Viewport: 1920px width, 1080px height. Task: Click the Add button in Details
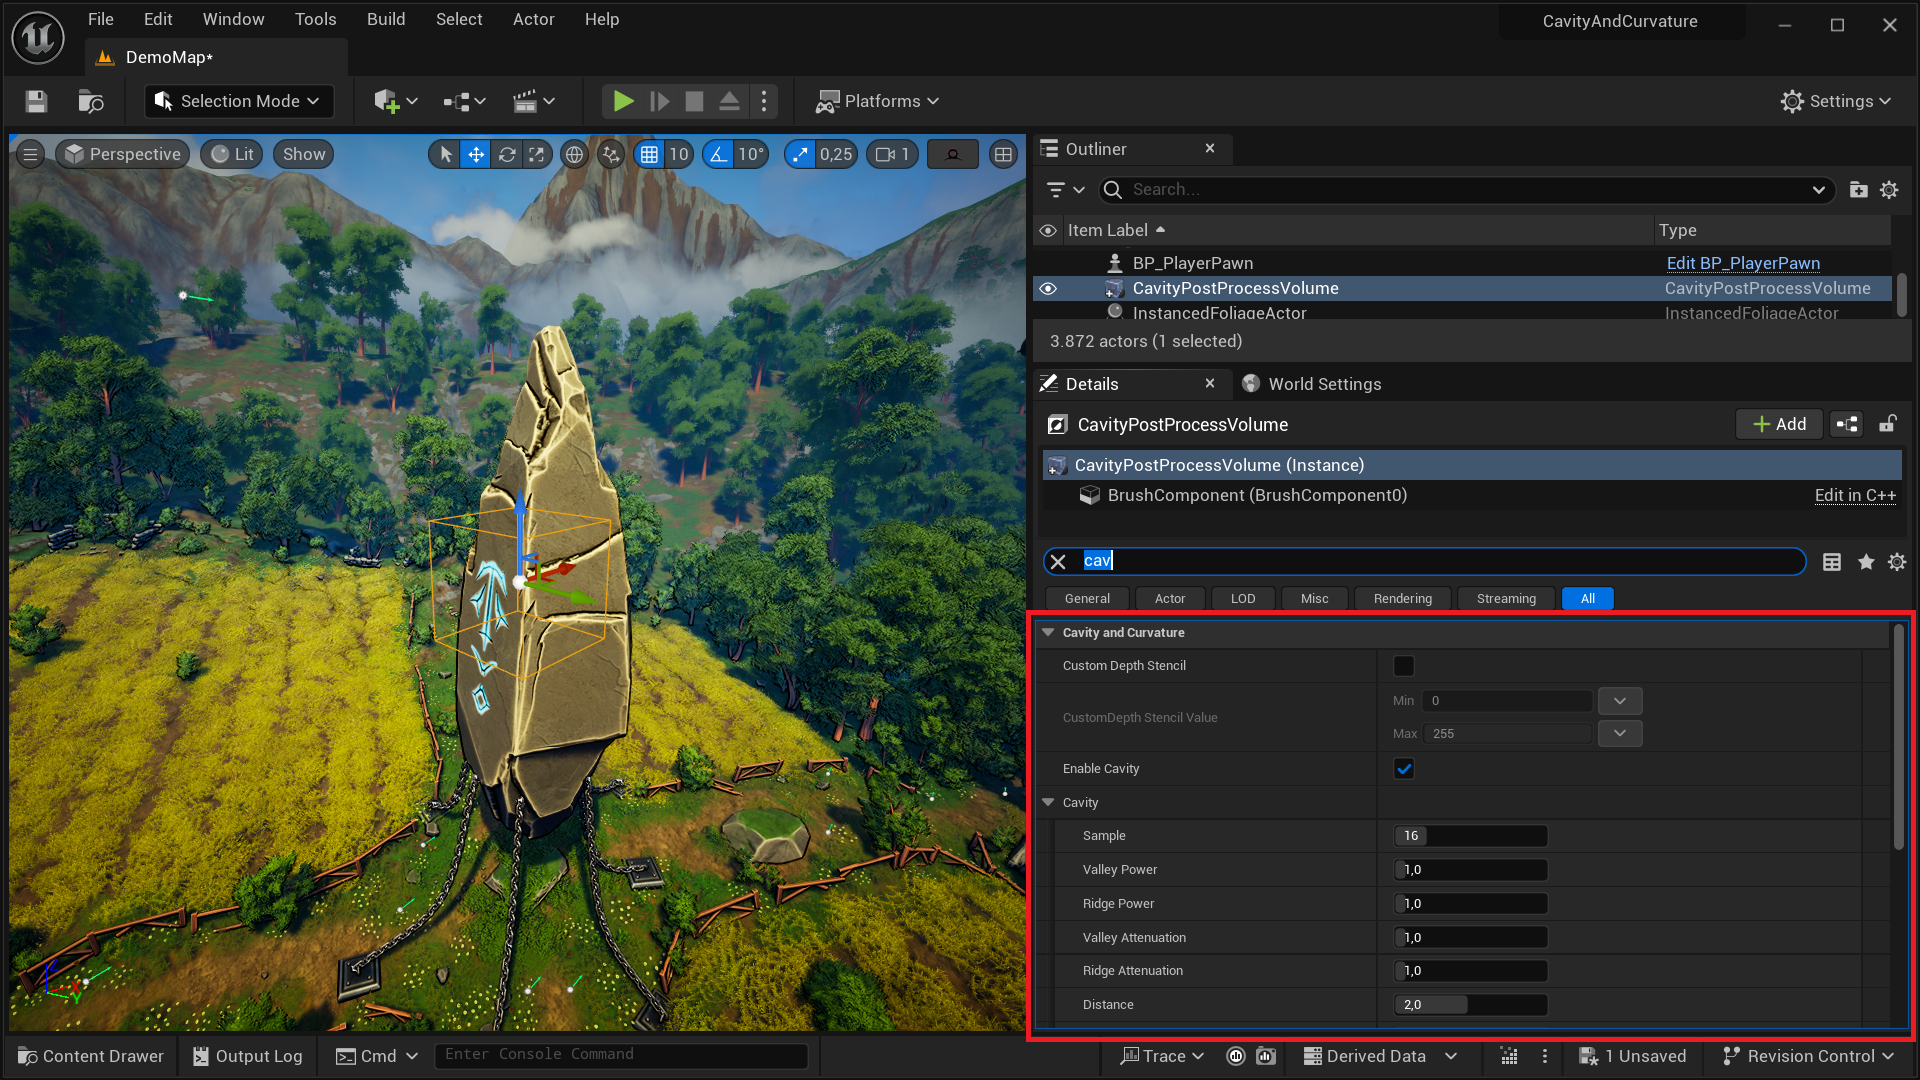click(x=1779, y=424)
